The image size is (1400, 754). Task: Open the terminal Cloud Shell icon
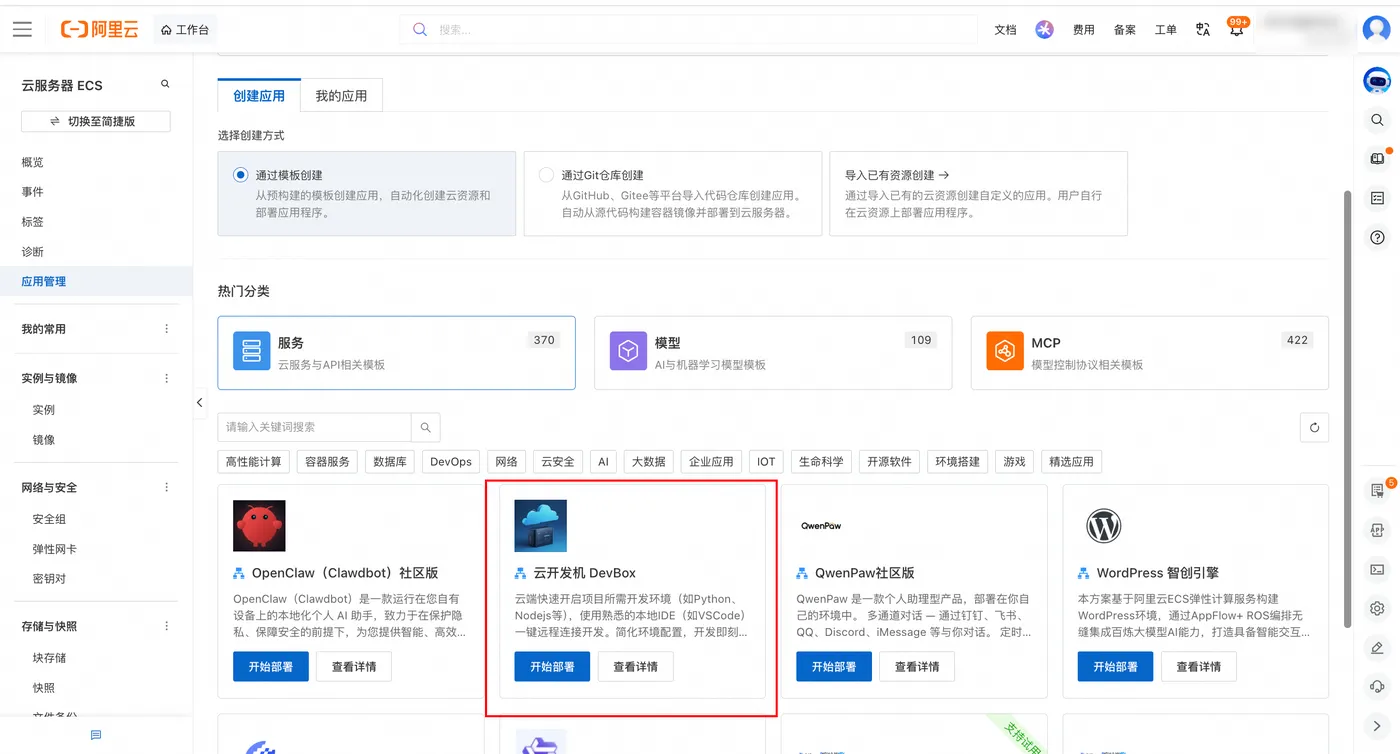[x=1377, y=569]
